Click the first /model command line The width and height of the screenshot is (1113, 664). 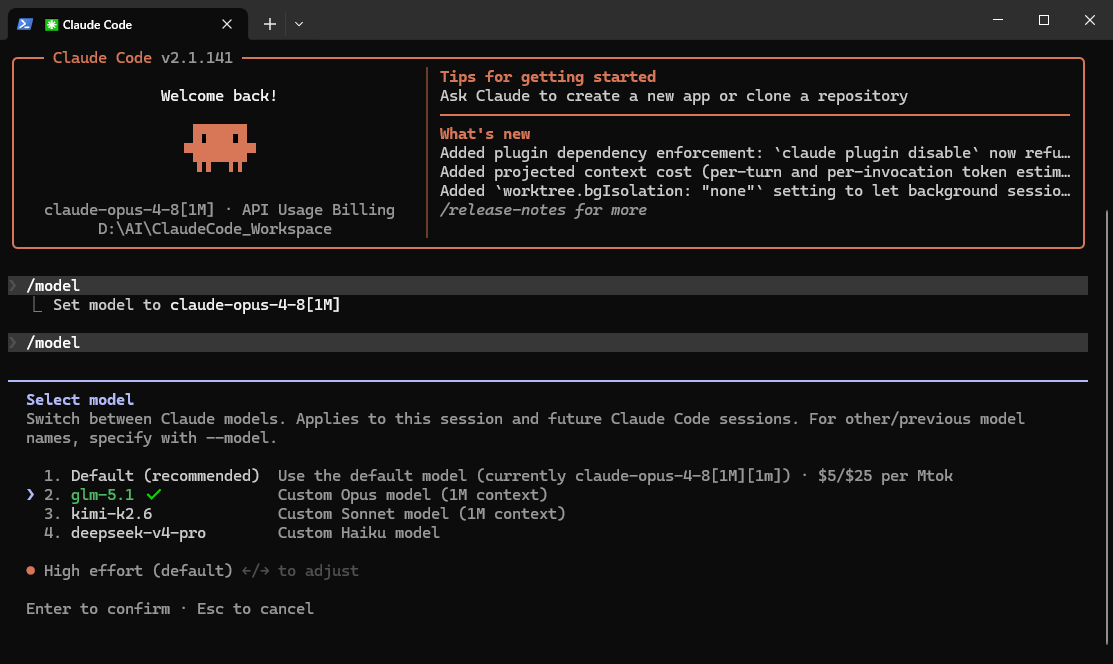[x=548, y=285]
